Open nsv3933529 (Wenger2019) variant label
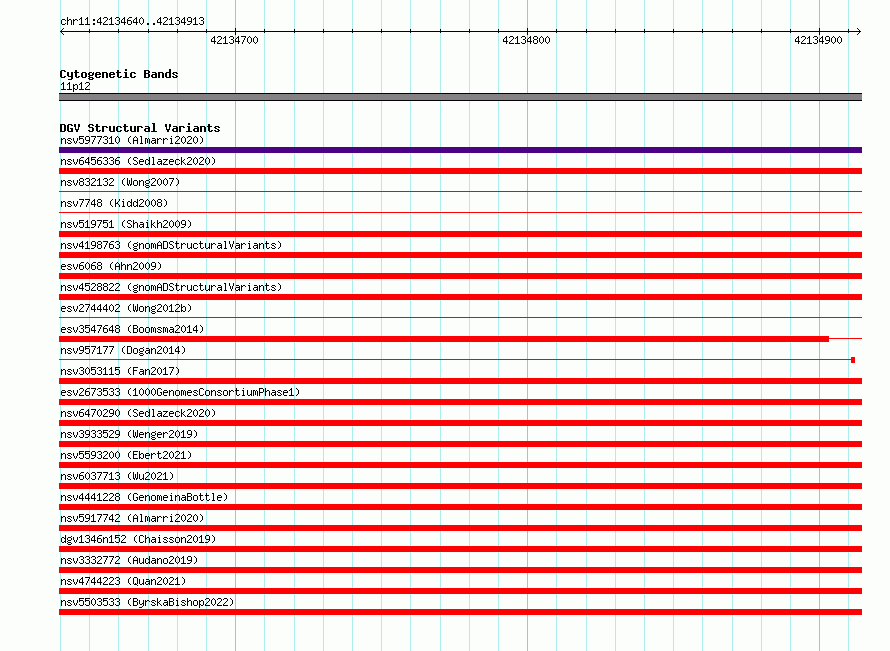 (x=129, y=434)
